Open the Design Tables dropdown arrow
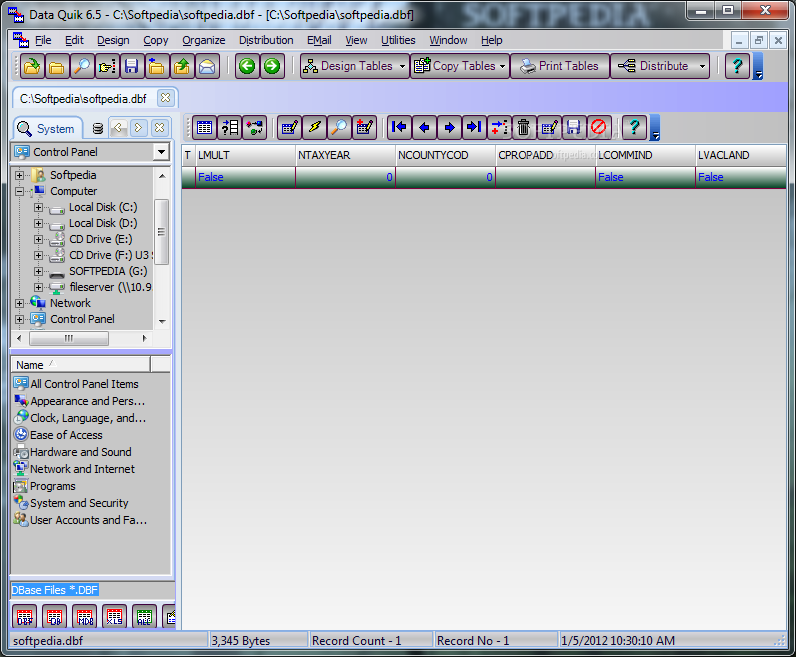The image size is (796, 657). (x=402, y=66)
